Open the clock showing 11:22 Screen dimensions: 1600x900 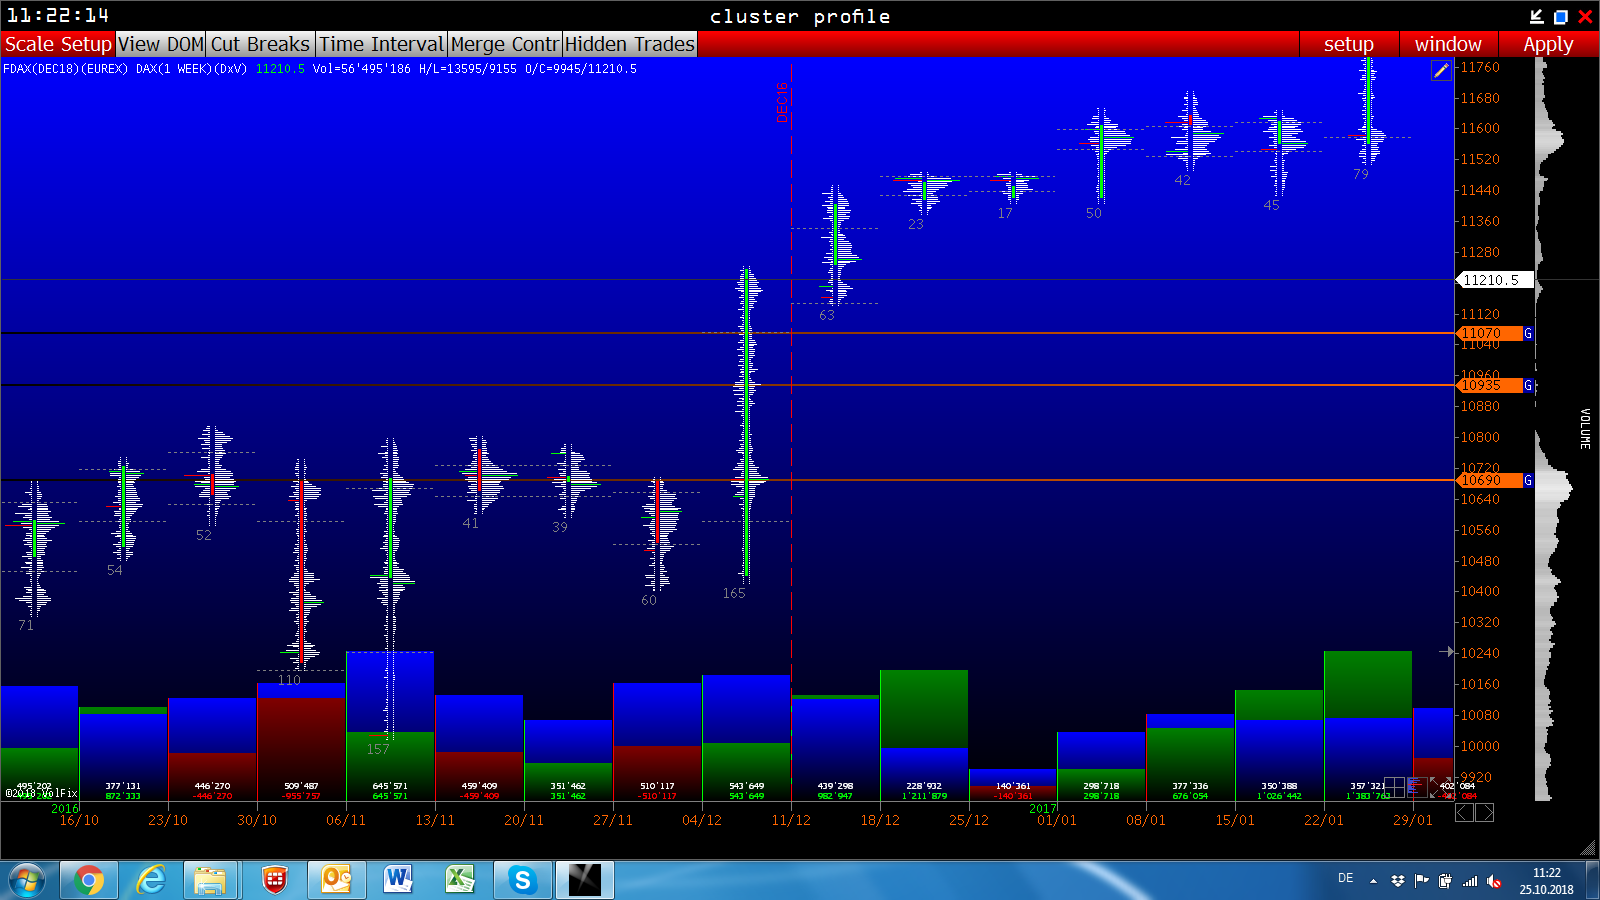1546,881
